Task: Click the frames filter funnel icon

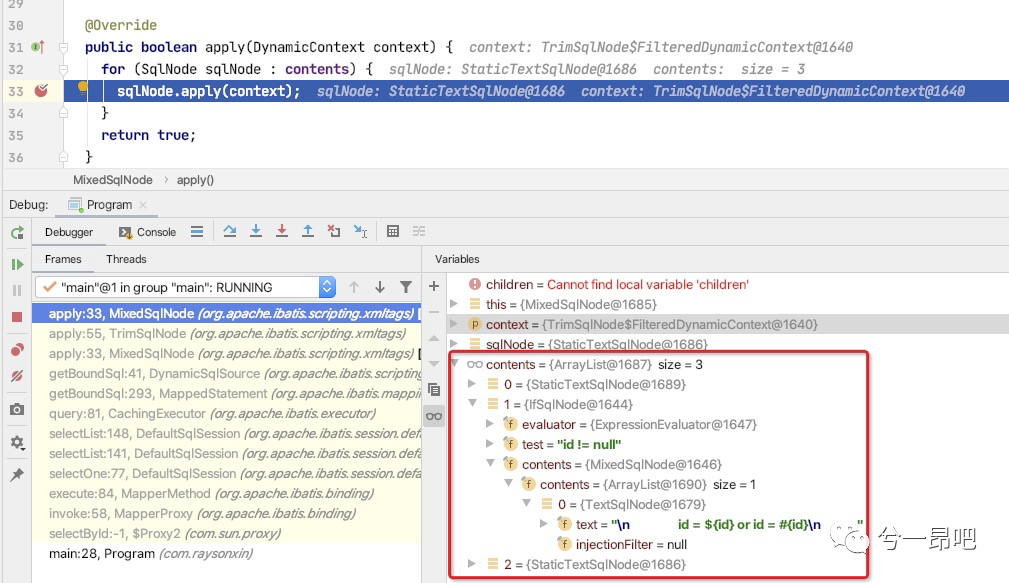Action: pyautogui.click(x=406, y=287)
